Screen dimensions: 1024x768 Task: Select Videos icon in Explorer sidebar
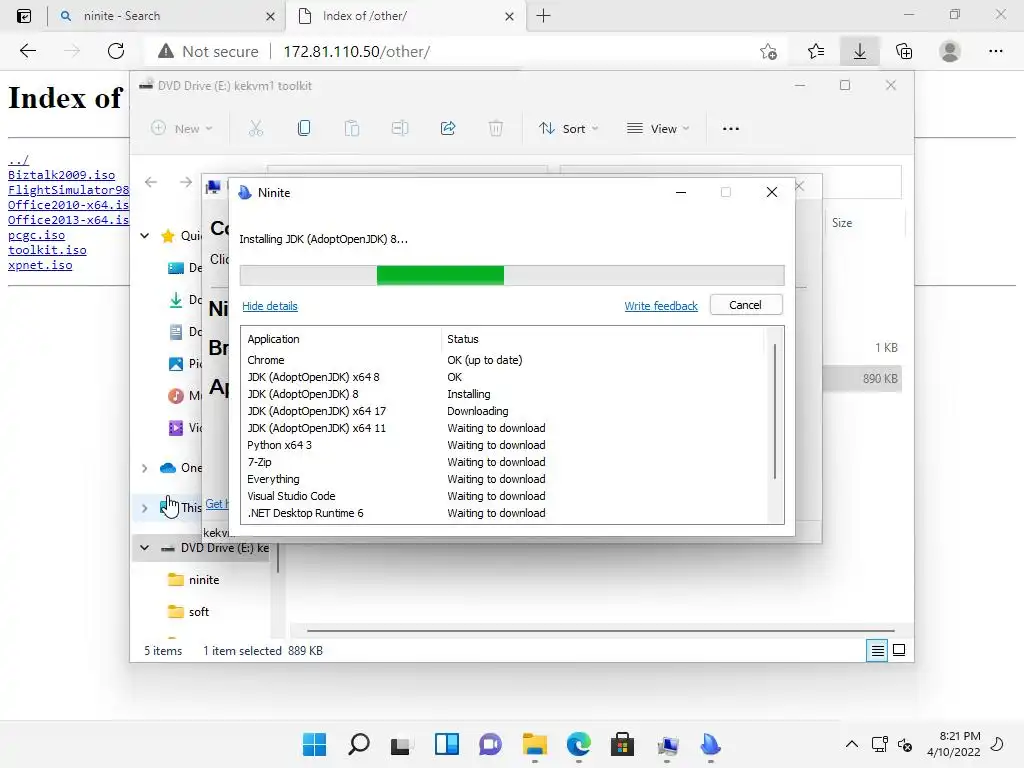tap(176, 428)
